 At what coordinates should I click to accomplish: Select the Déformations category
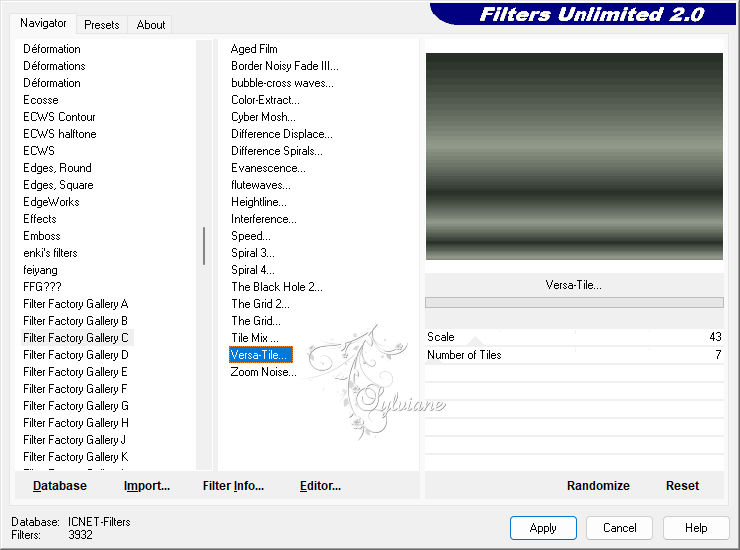click(x=54, y=66)
